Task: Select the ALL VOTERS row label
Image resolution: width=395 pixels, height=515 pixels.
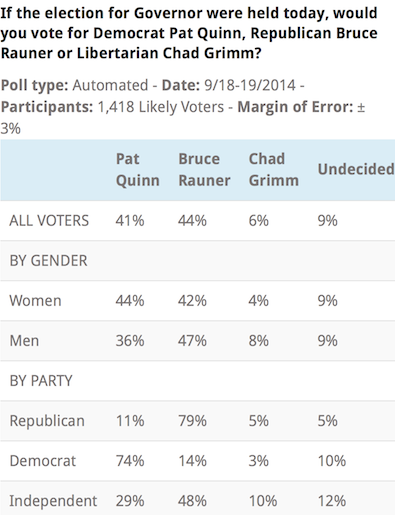Action: tap(49, 221)
